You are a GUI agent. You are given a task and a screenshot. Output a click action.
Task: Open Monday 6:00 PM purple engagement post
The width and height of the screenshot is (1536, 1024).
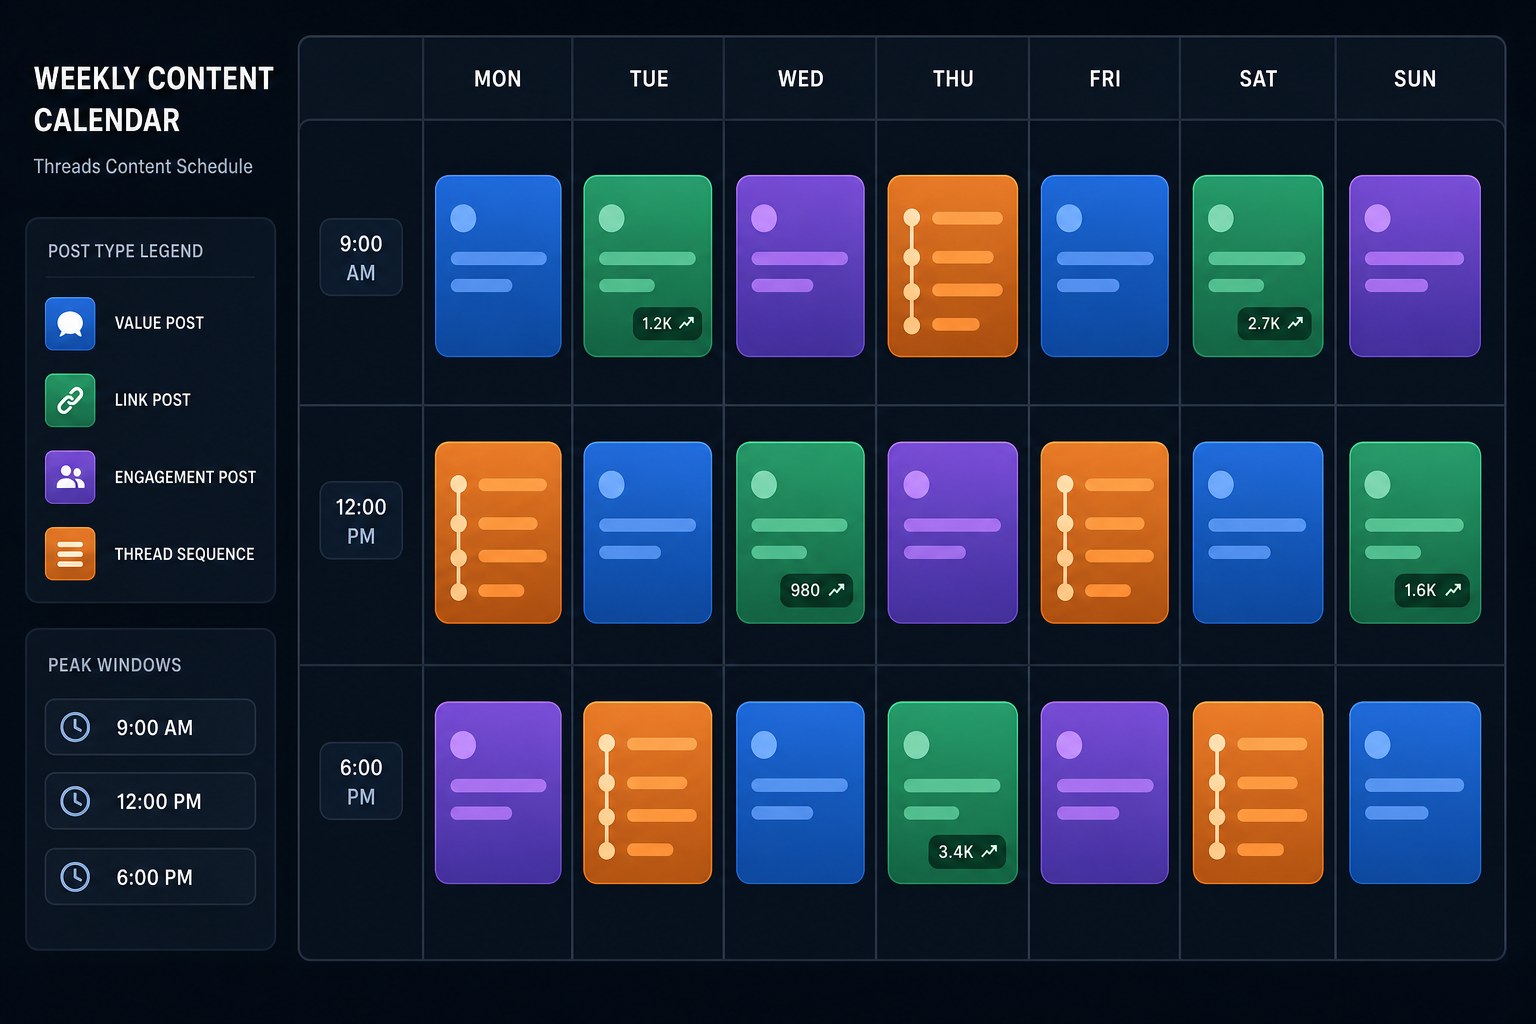click(x=498, y=793)
